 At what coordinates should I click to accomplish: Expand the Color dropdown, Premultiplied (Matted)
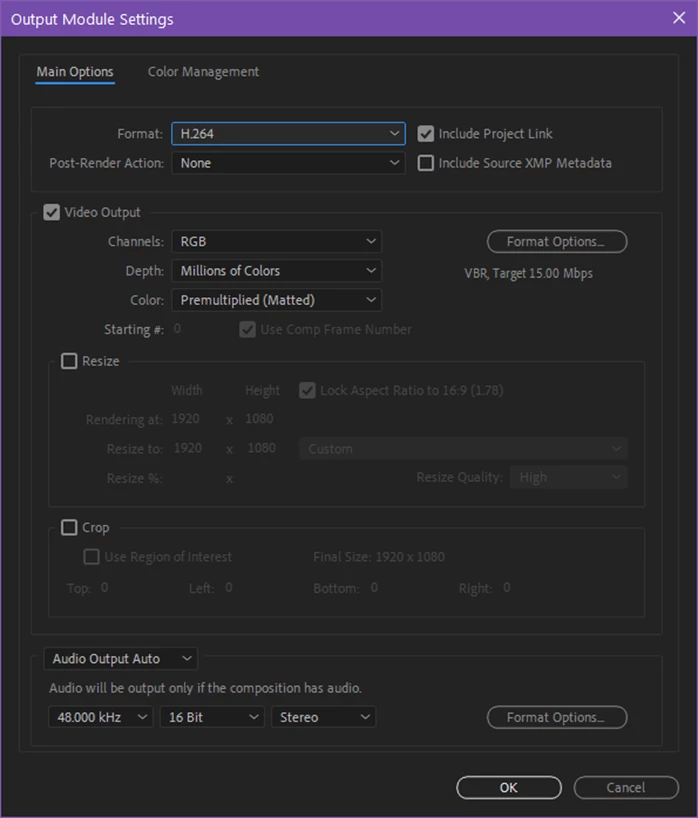[276, 300]
